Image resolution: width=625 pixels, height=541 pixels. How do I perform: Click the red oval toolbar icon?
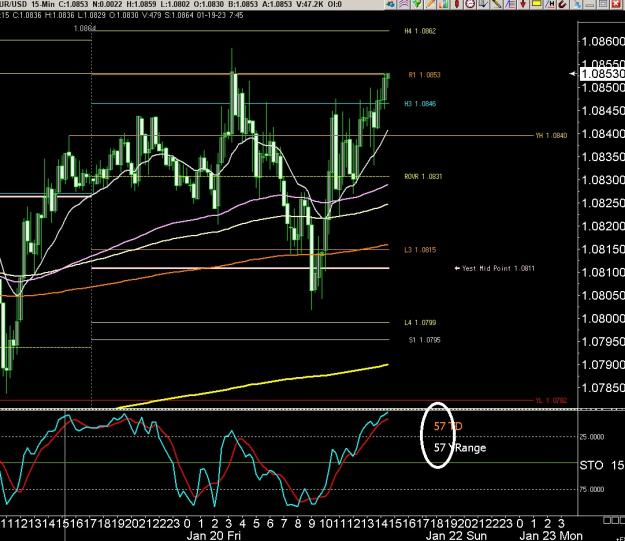click(457, 4)
